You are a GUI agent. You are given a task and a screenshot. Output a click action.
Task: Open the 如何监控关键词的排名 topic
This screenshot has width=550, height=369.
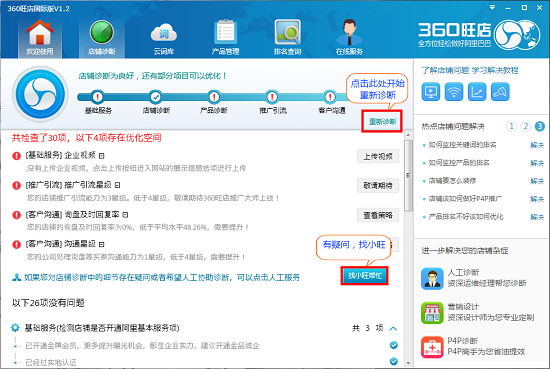click(x=462, y=145)
